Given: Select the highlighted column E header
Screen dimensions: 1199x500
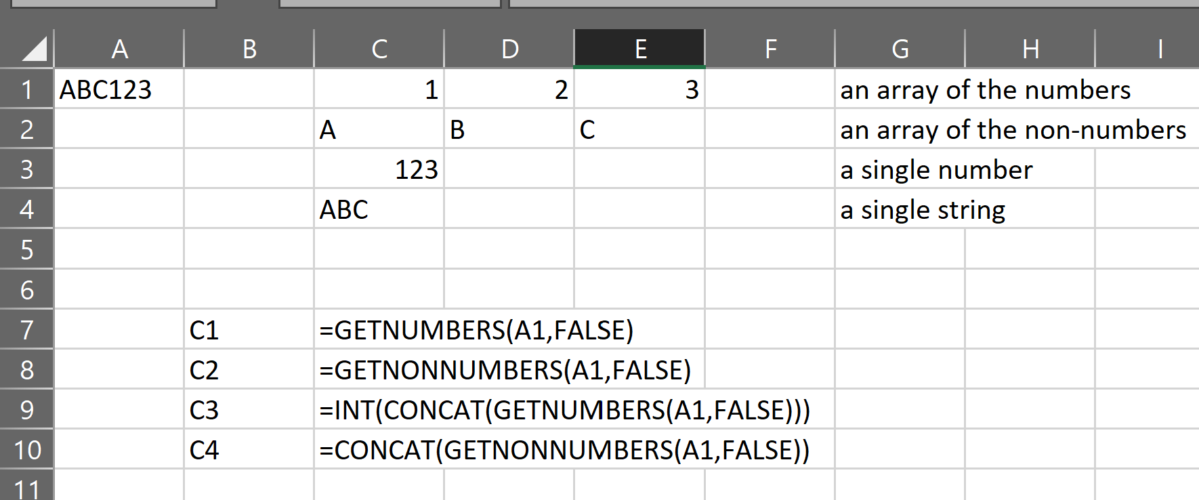Looking at the screenshot, I should point(639,49).
